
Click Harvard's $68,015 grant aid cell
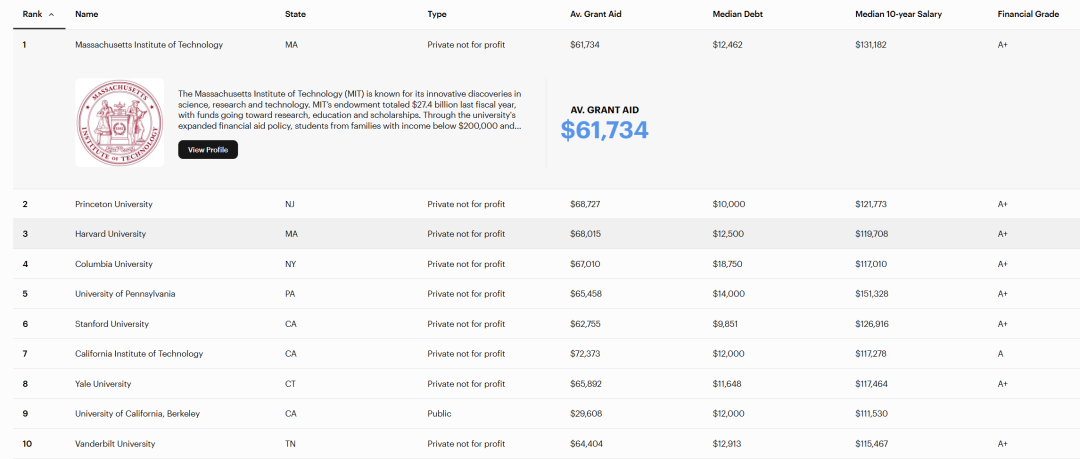[585, 234]
